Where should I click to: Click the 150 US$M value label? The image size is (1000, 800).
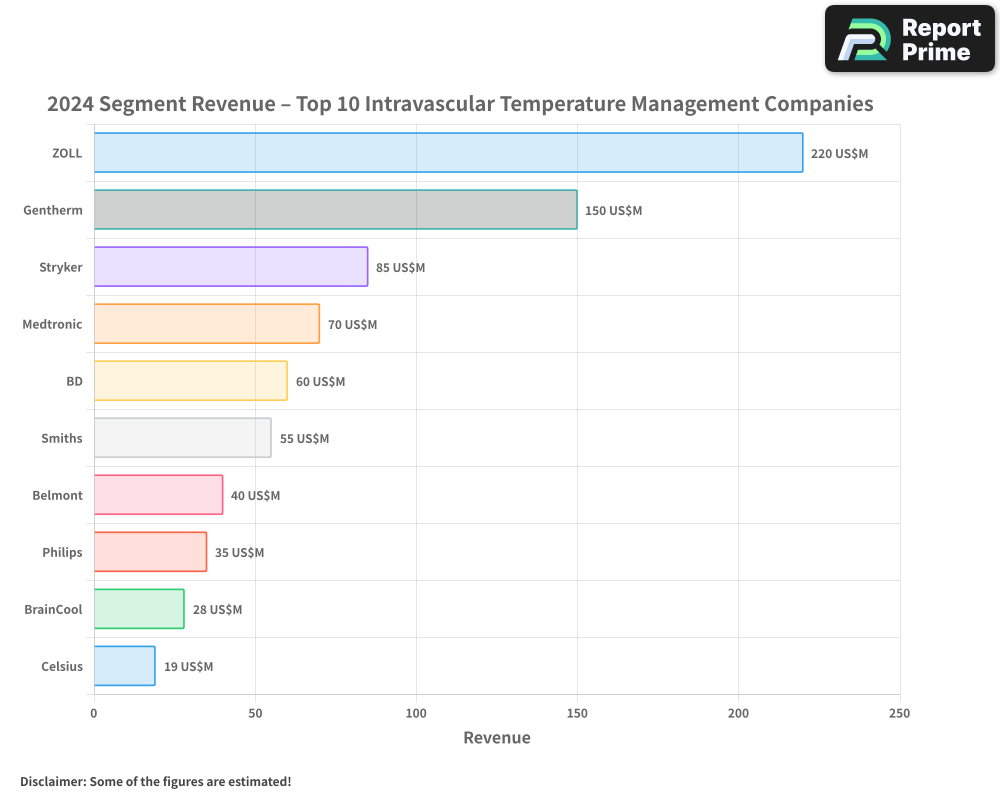tap(613, 211)
